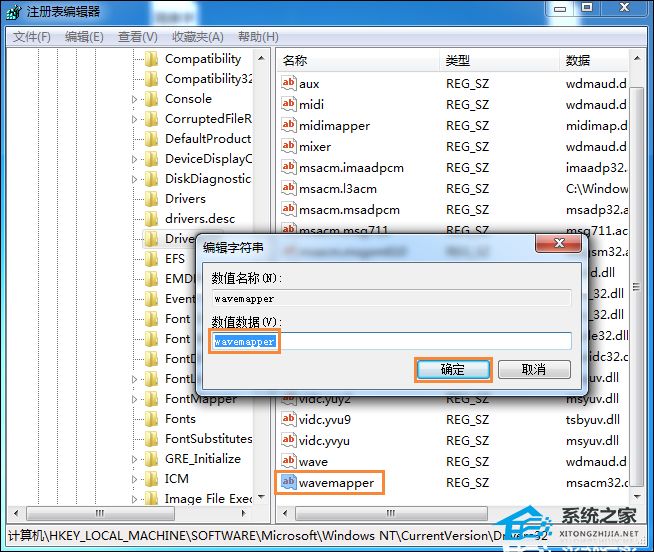Open the 查看(V) menu
Viewport: 654px width, 552px height.
coord(138,37)
